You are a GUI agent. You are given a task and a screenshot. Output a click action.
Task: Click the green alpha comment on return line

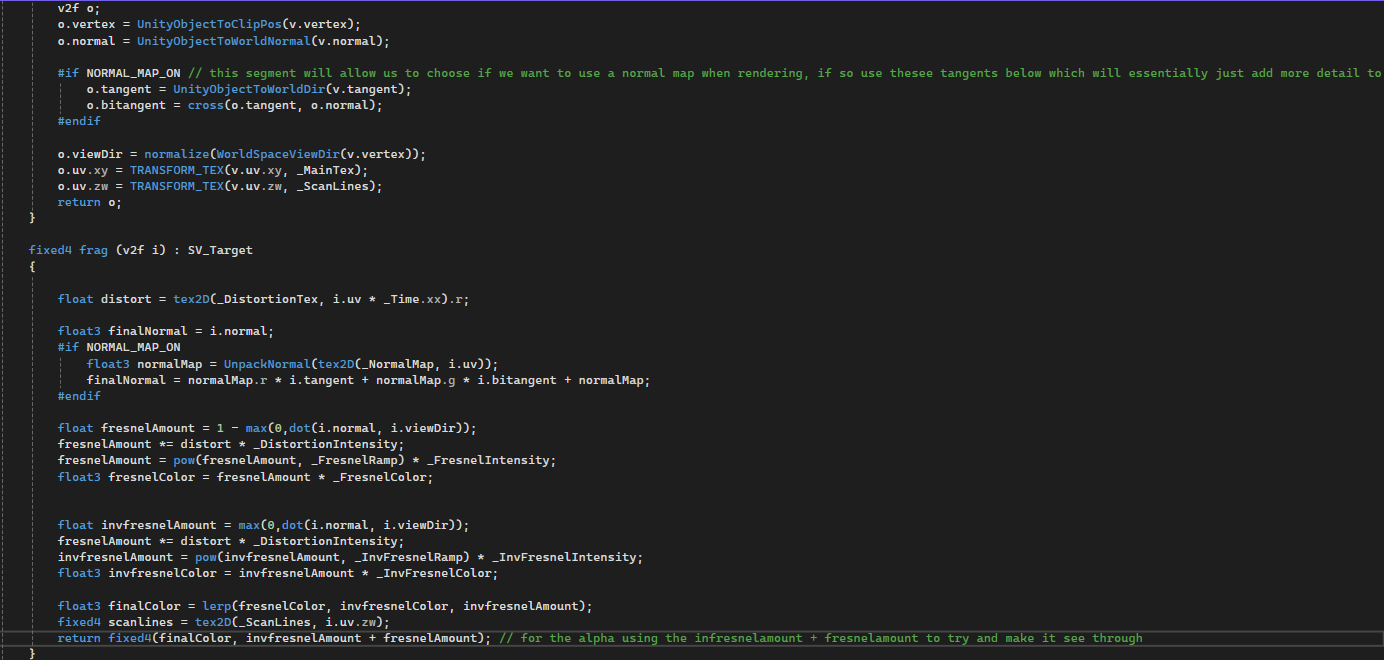820,638
